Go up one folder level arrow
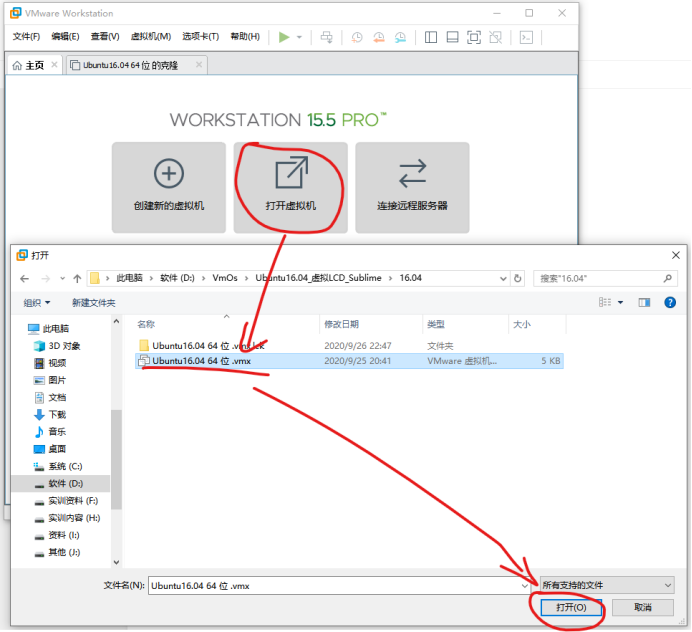692x632 pixels. (x=77, y=278)
